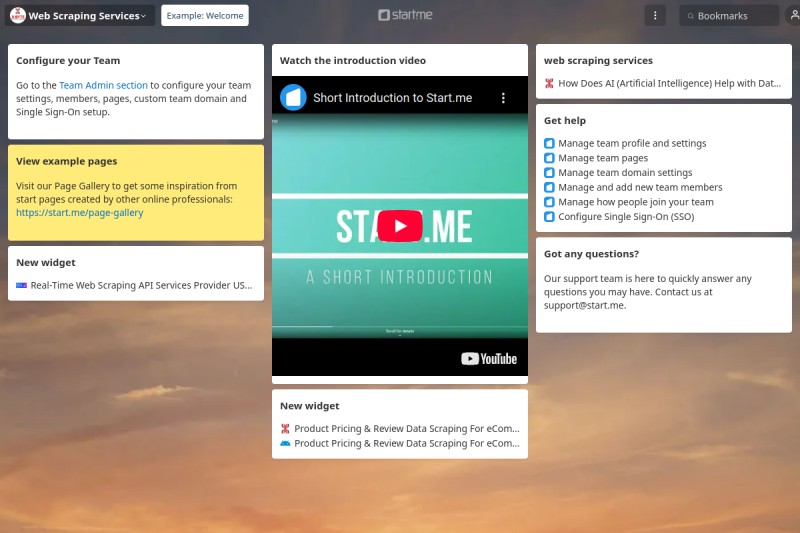Click the Bookmarks search field
Viewport: 800px width, 533px height.
tap(729, 15)
